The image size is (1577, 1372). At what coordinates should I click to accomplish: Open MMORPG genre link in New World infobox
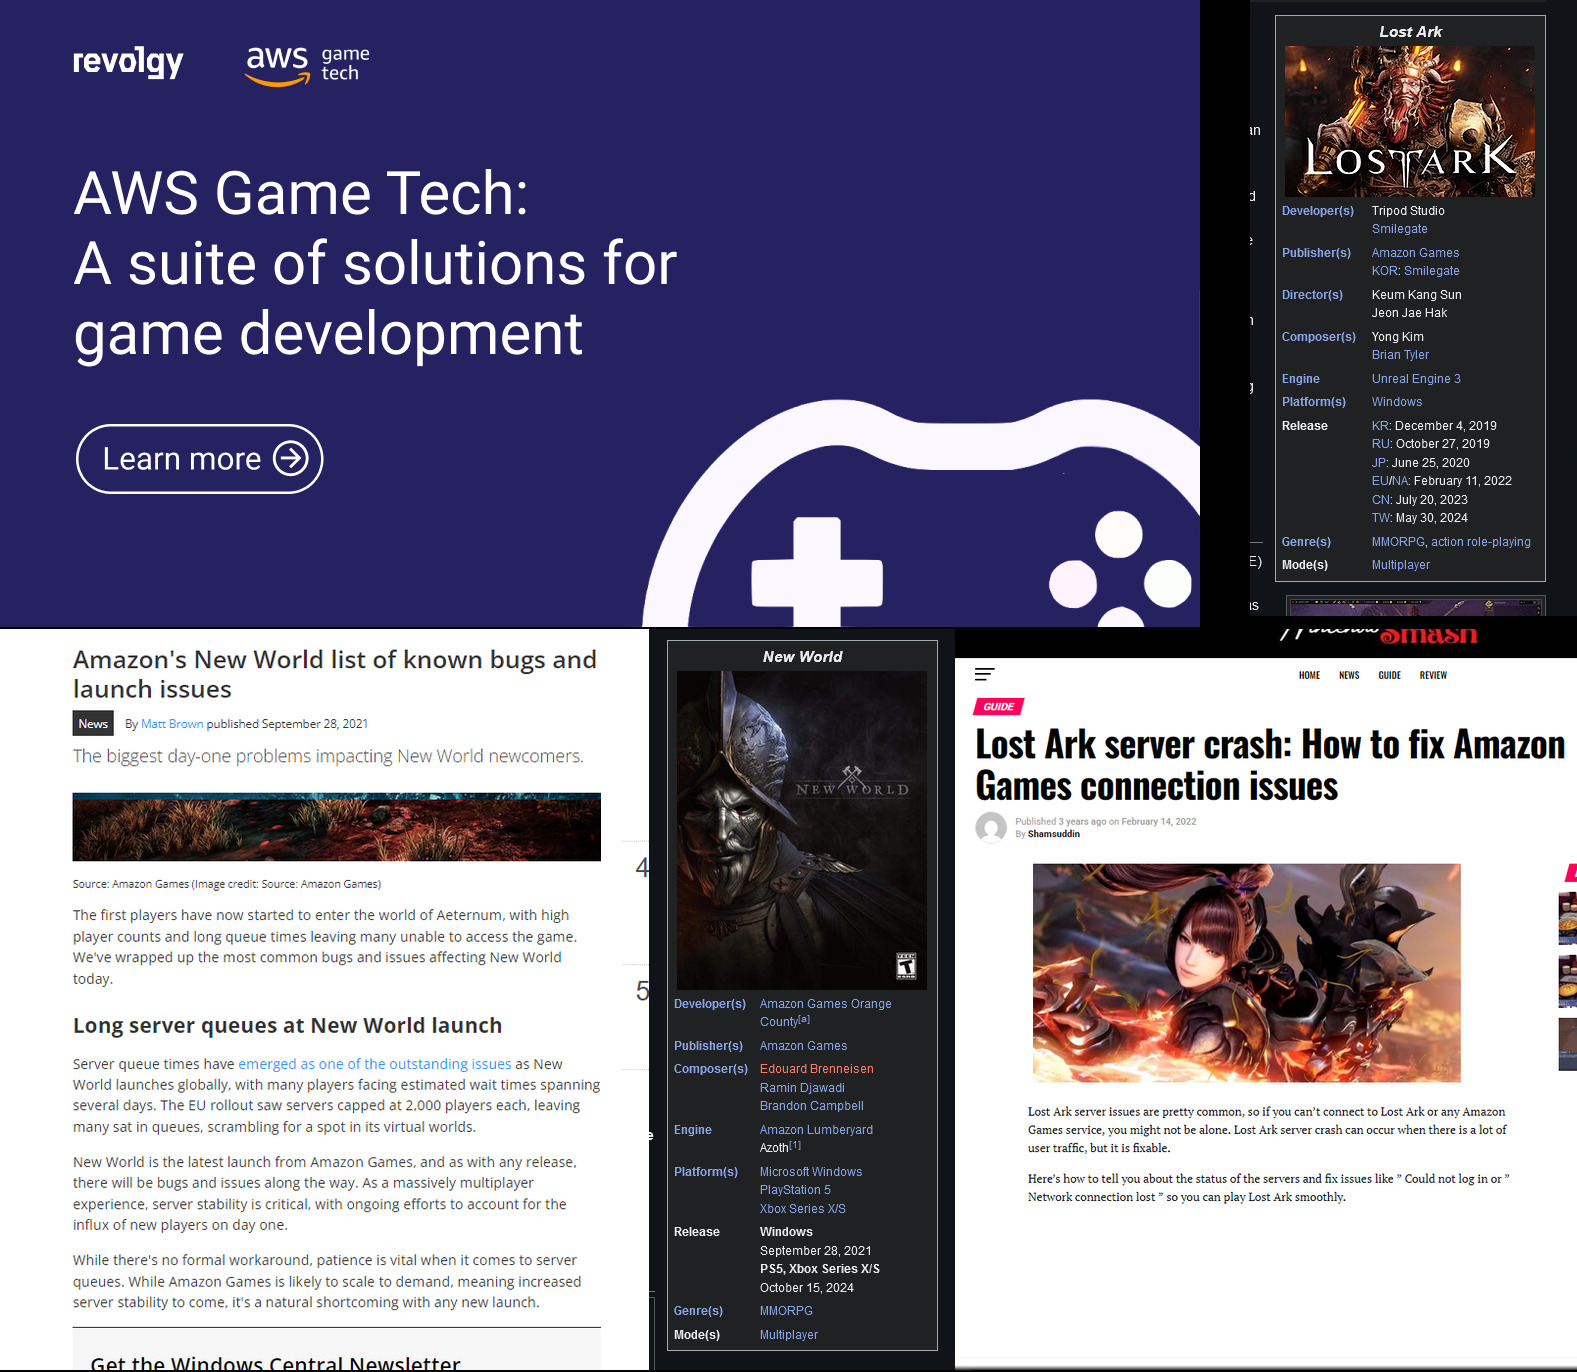[786, 1311]
